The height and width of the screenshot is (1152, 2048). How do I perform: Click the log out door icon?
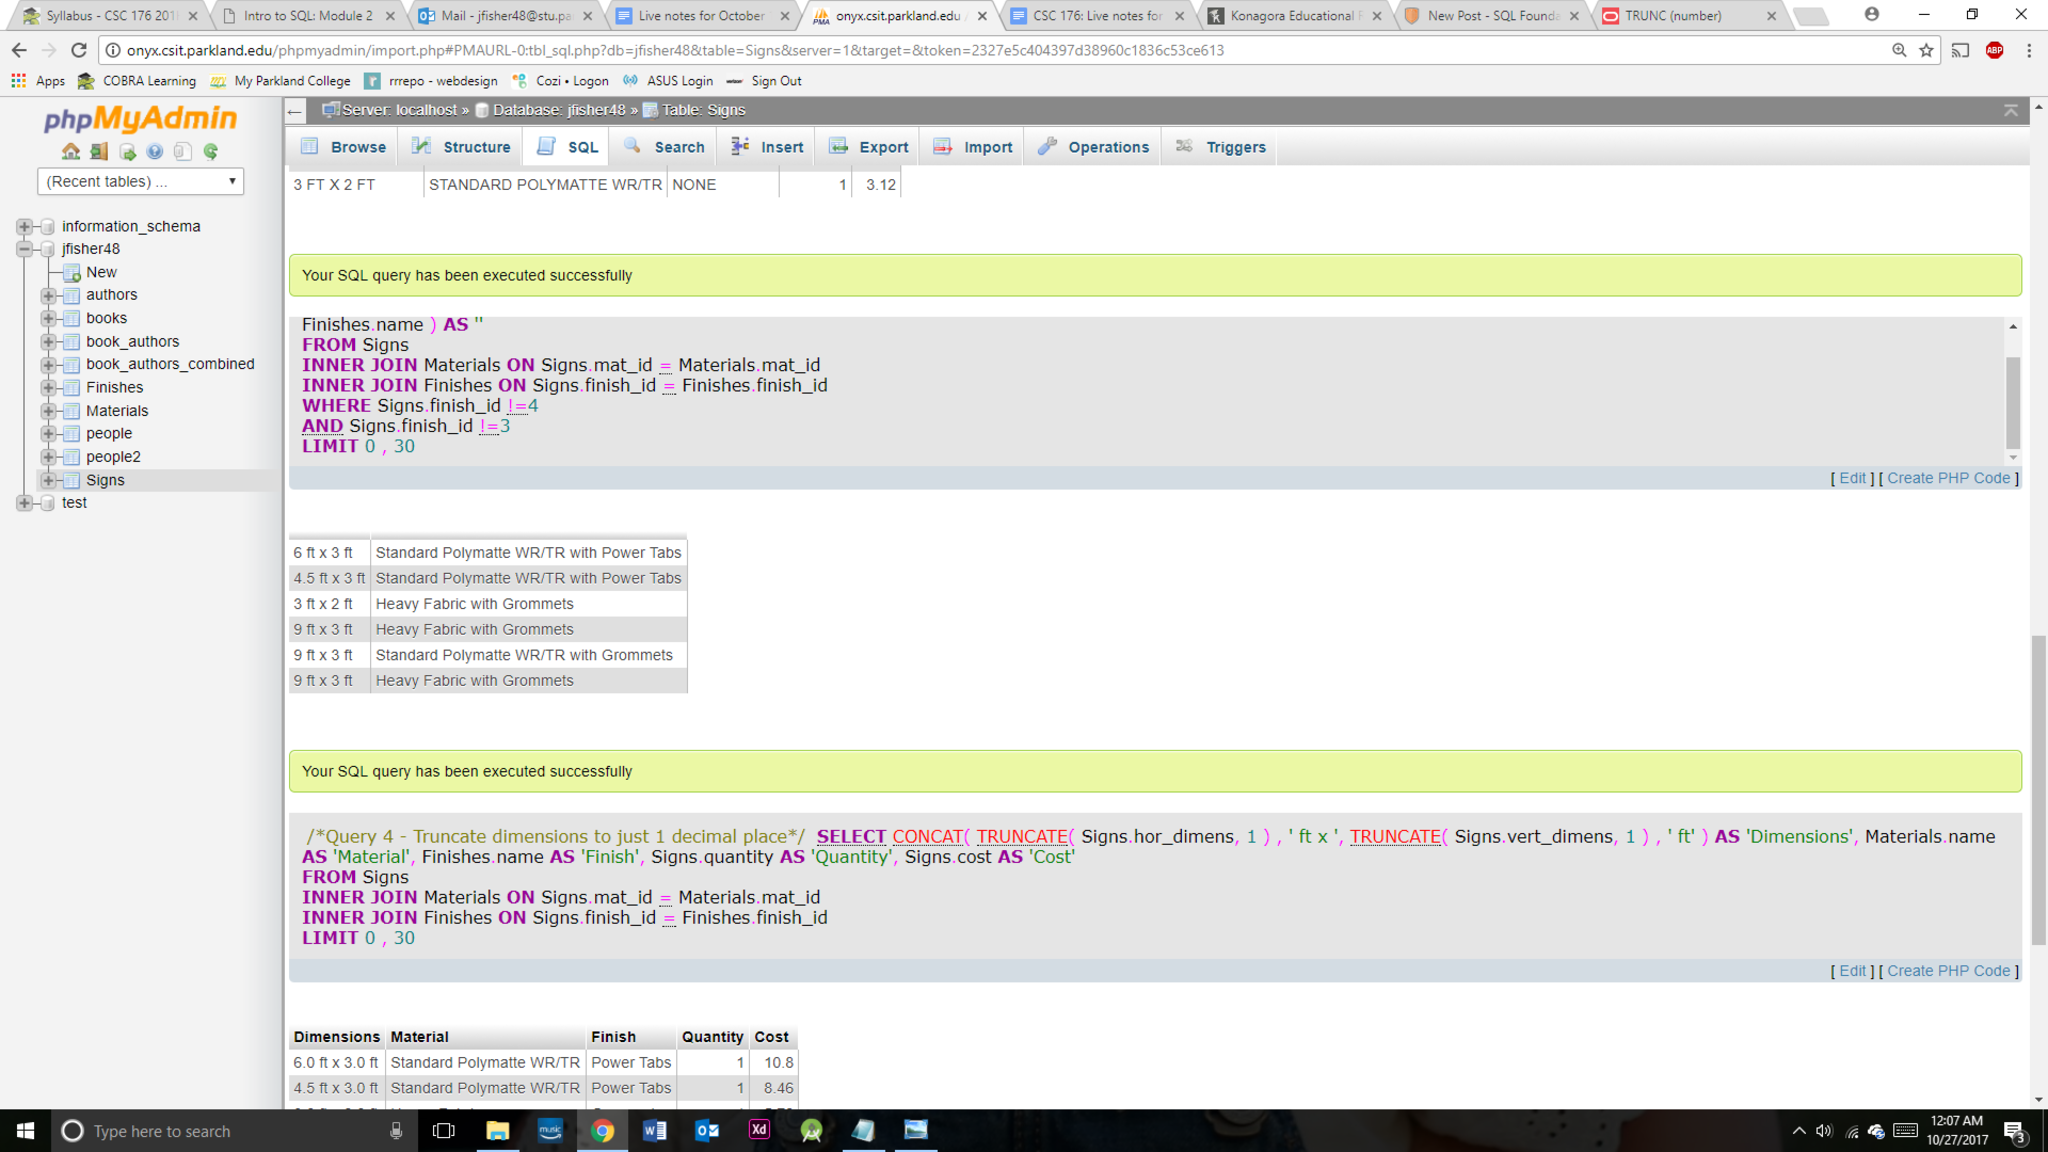click(98, 152)
